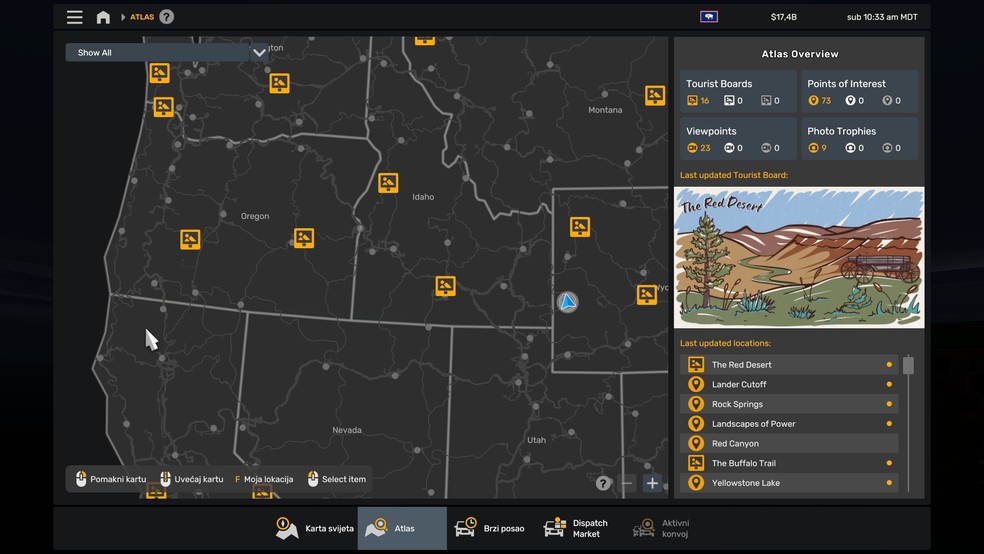Viewport: 984px width, 554px height.
Task: Open the map legend help button
Action: pos(603,483)
